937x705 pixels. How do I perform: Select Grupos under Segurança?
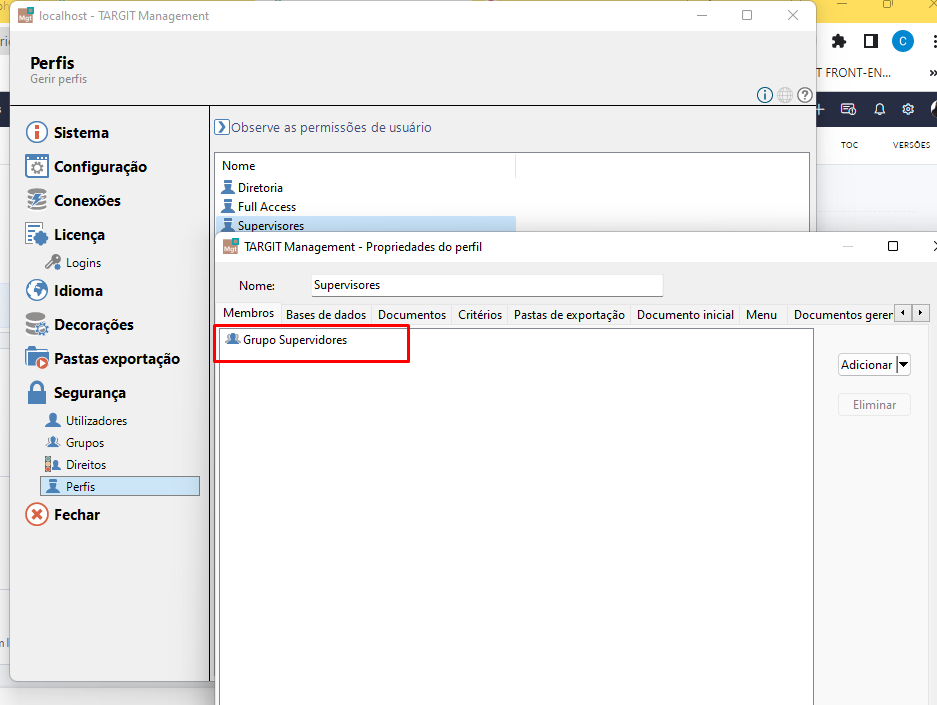point(75,443)
